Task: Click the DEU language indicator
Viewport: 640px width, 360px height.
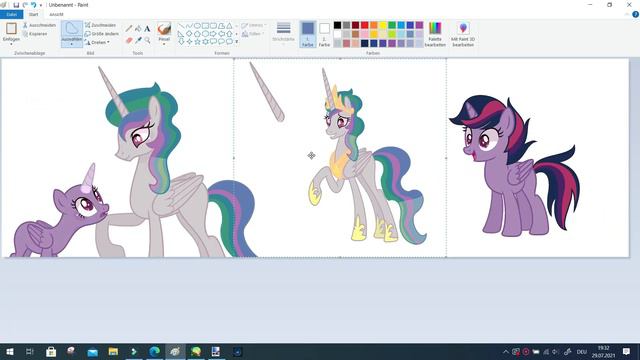Action: pos(582,351)
